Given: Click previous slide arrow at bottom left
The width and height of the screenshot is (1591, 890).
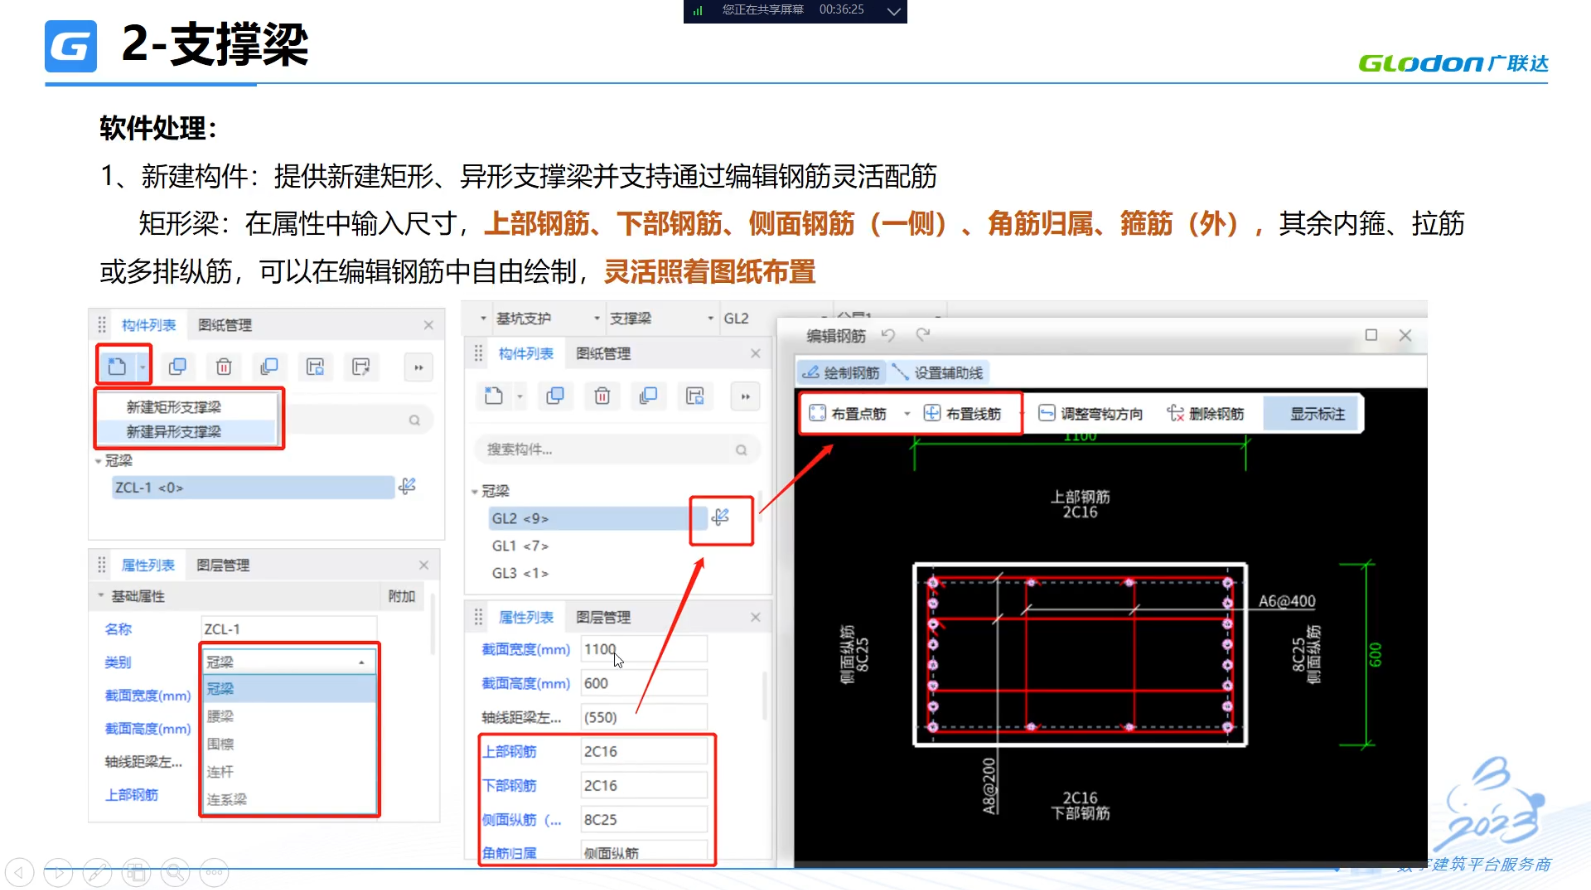Looking at the screenshot, I should [x=20, y=873].
